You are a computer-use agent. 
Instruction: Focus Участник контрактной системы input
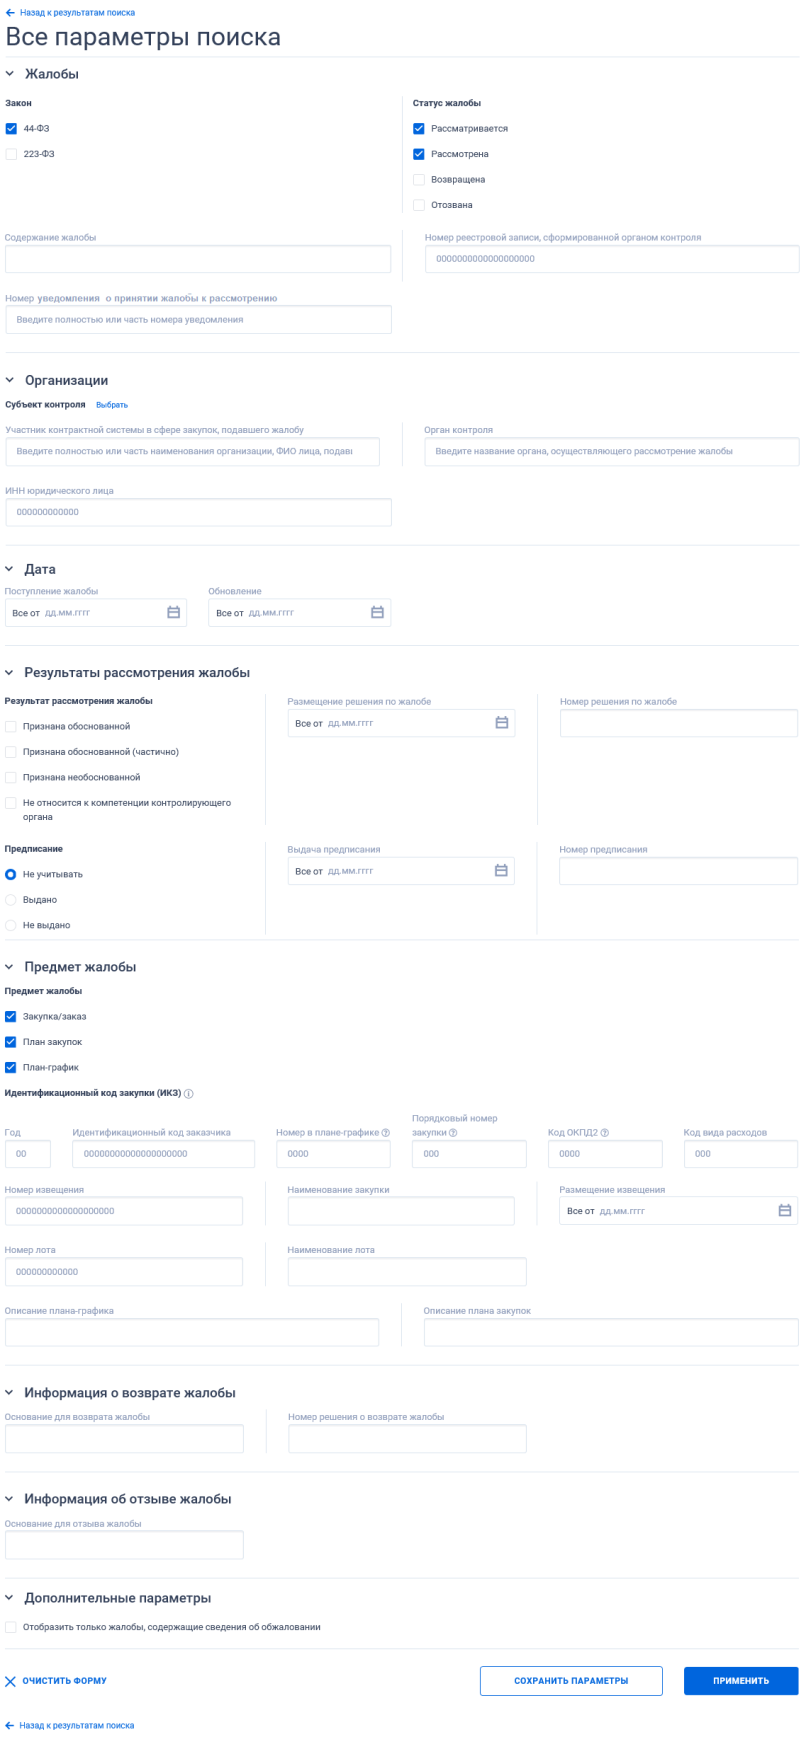(x=192, y=452)
